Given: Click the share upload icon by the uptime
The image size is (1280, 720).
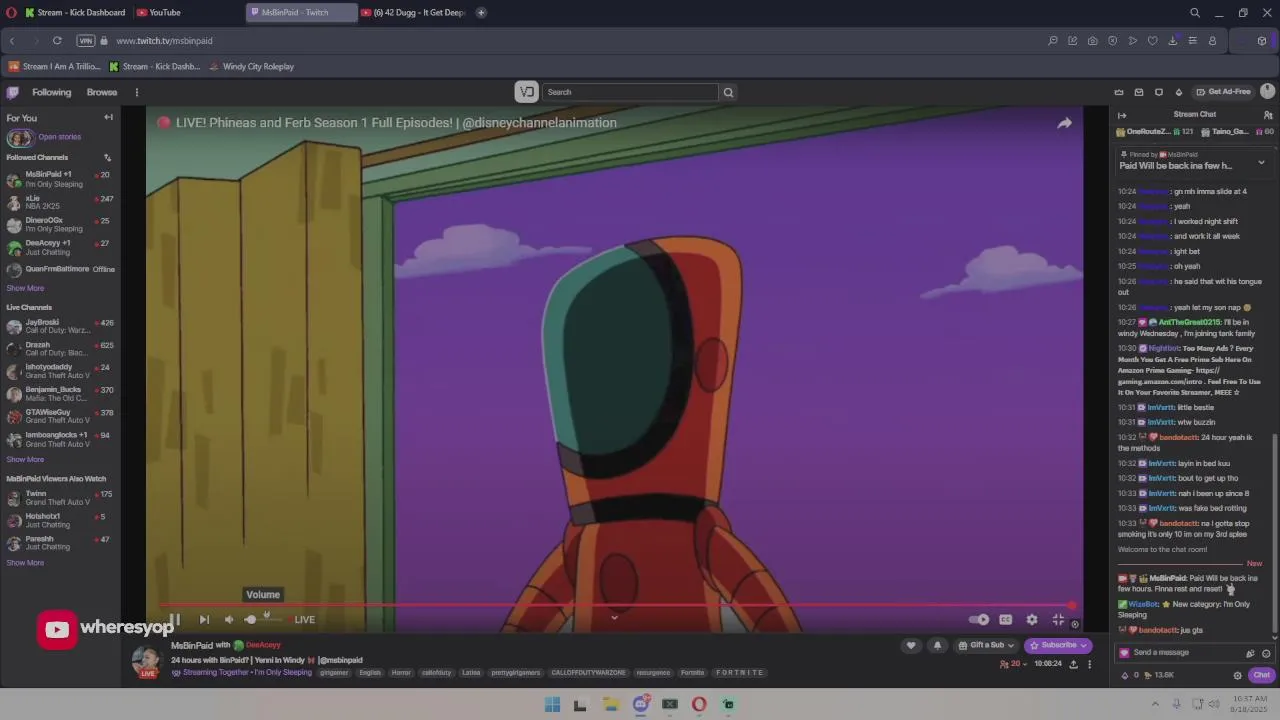Looking at the screenshot, I should pos(1073,664).
